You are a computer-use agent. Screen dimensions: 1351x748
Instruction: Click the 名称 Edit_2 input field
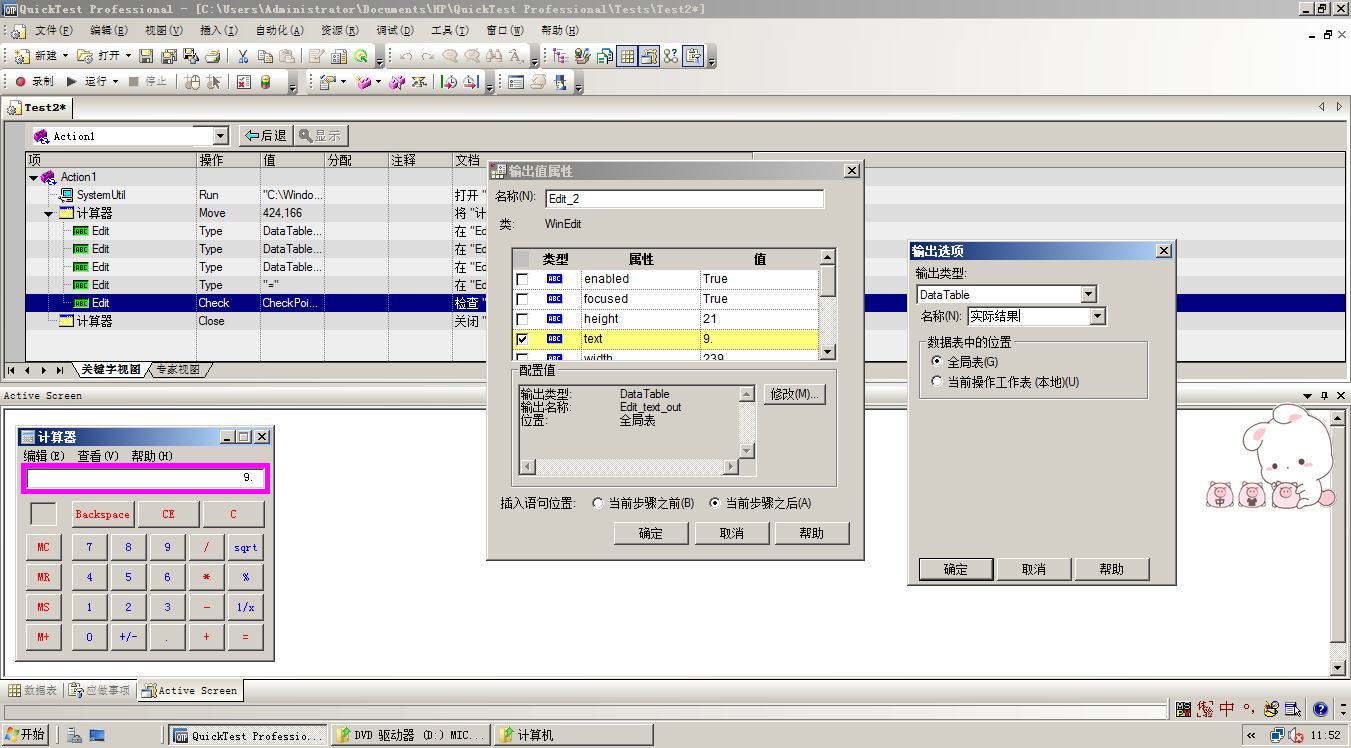click(x=684, y=199)
